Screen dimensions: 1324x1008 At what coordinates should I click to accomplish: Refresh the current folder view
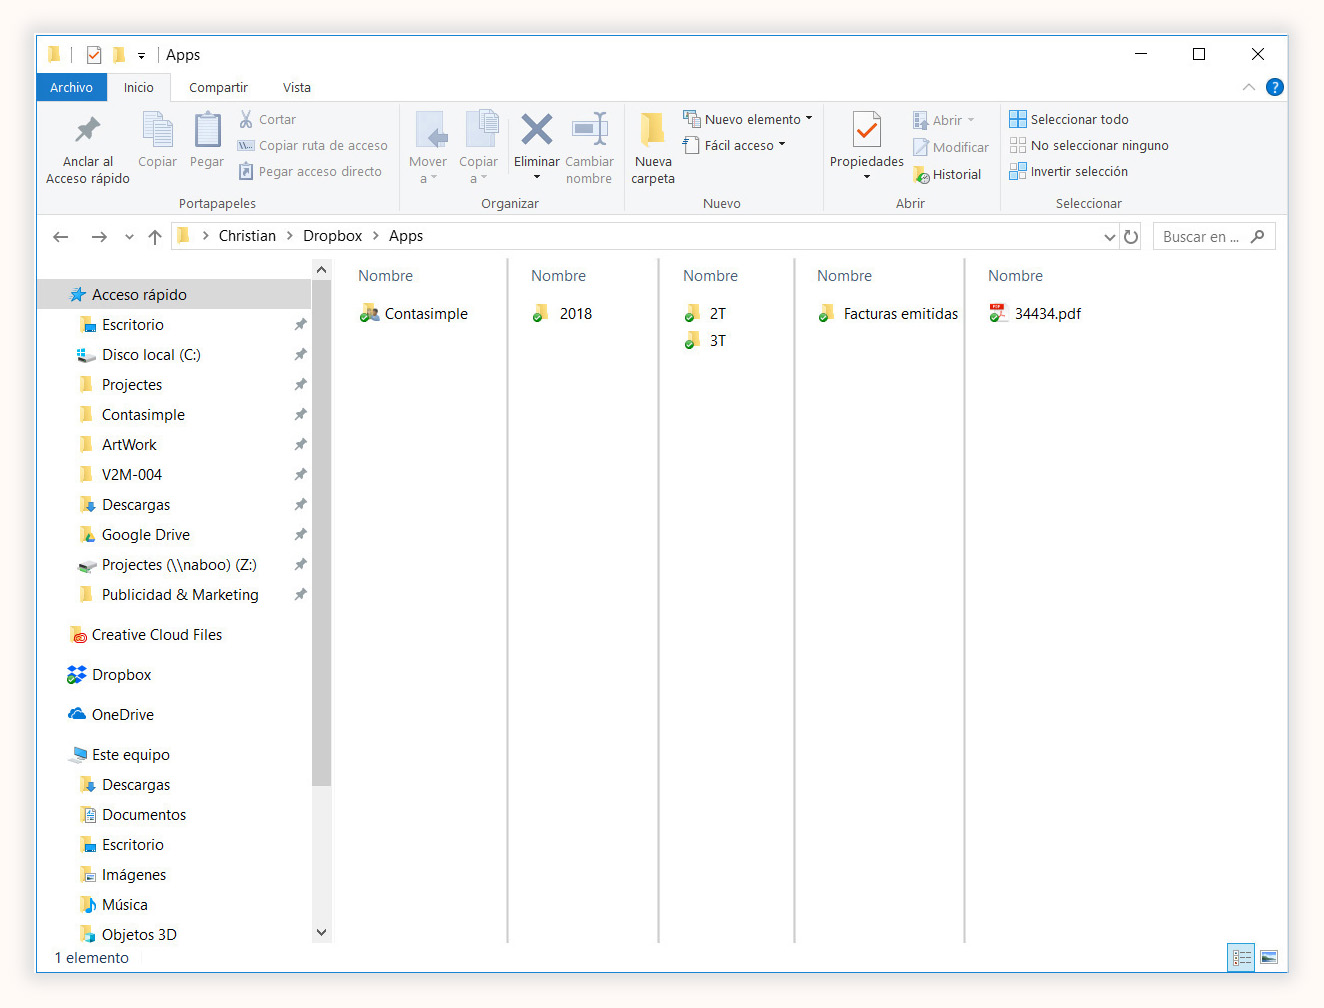(1131, 237)
